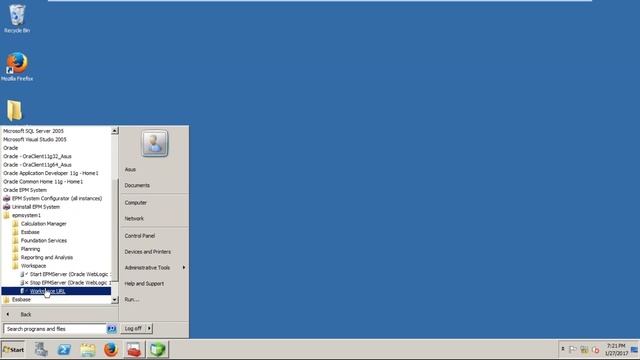The image size is (640, 360).
Task: Expand Oracle - OraClient11g32_Asus folder
Action: click(37, 156)
